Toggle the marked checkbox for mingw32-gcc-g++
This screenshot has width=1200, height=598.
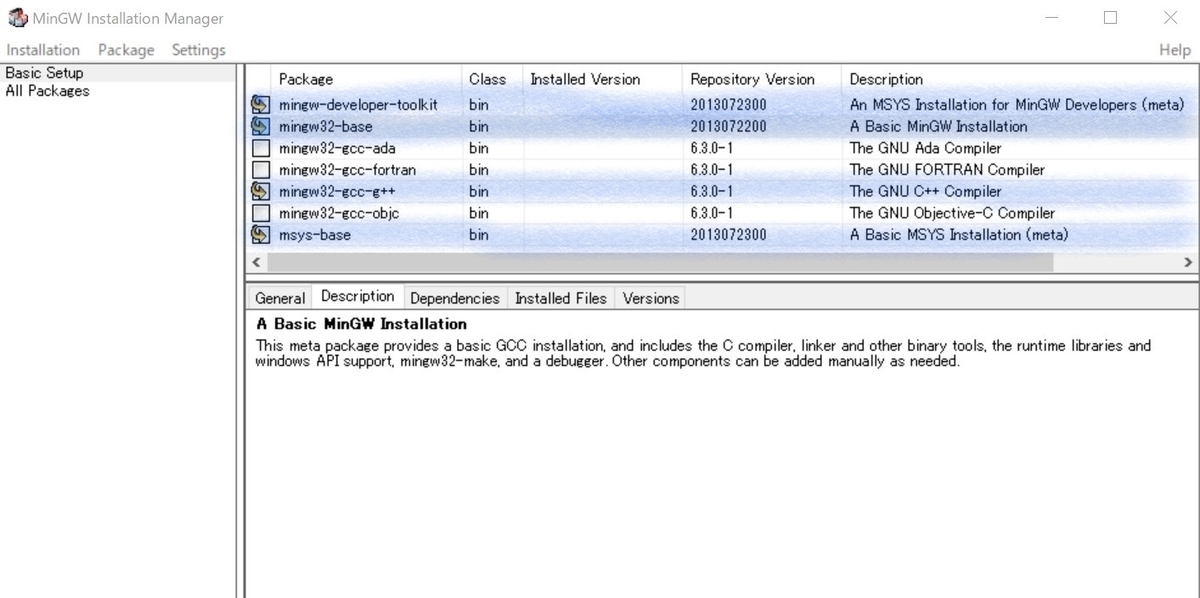click(261, 191)
